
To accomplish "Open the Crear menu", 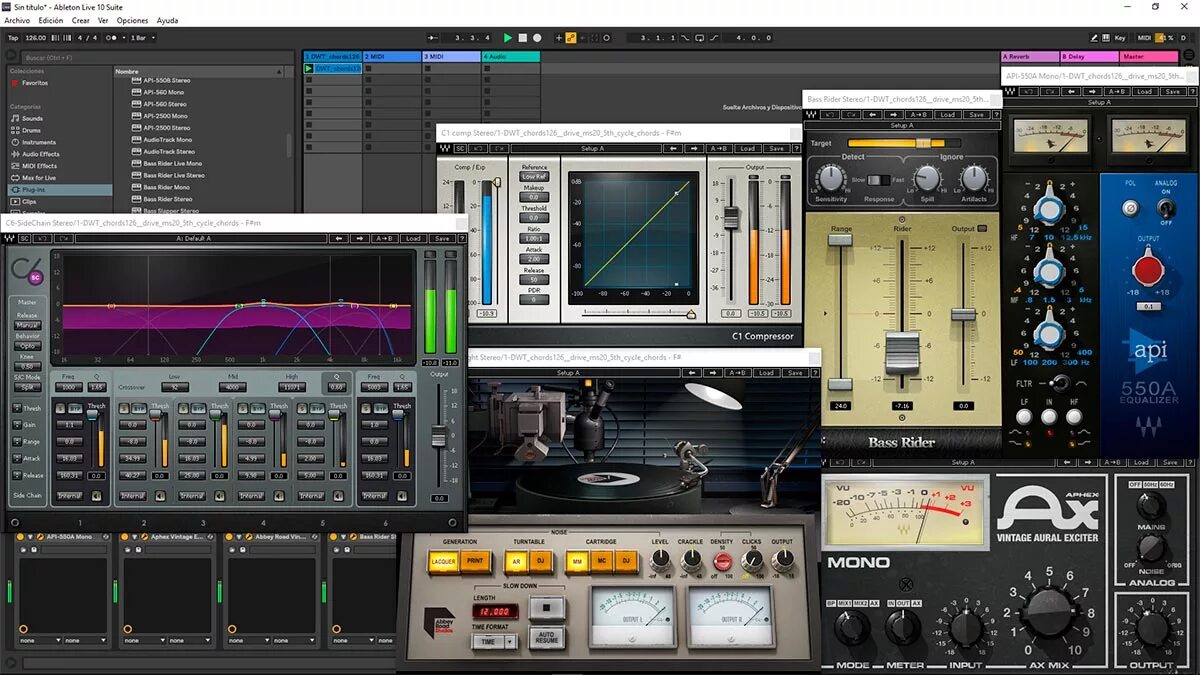I will pyautogui.click(x=81, y=20).
